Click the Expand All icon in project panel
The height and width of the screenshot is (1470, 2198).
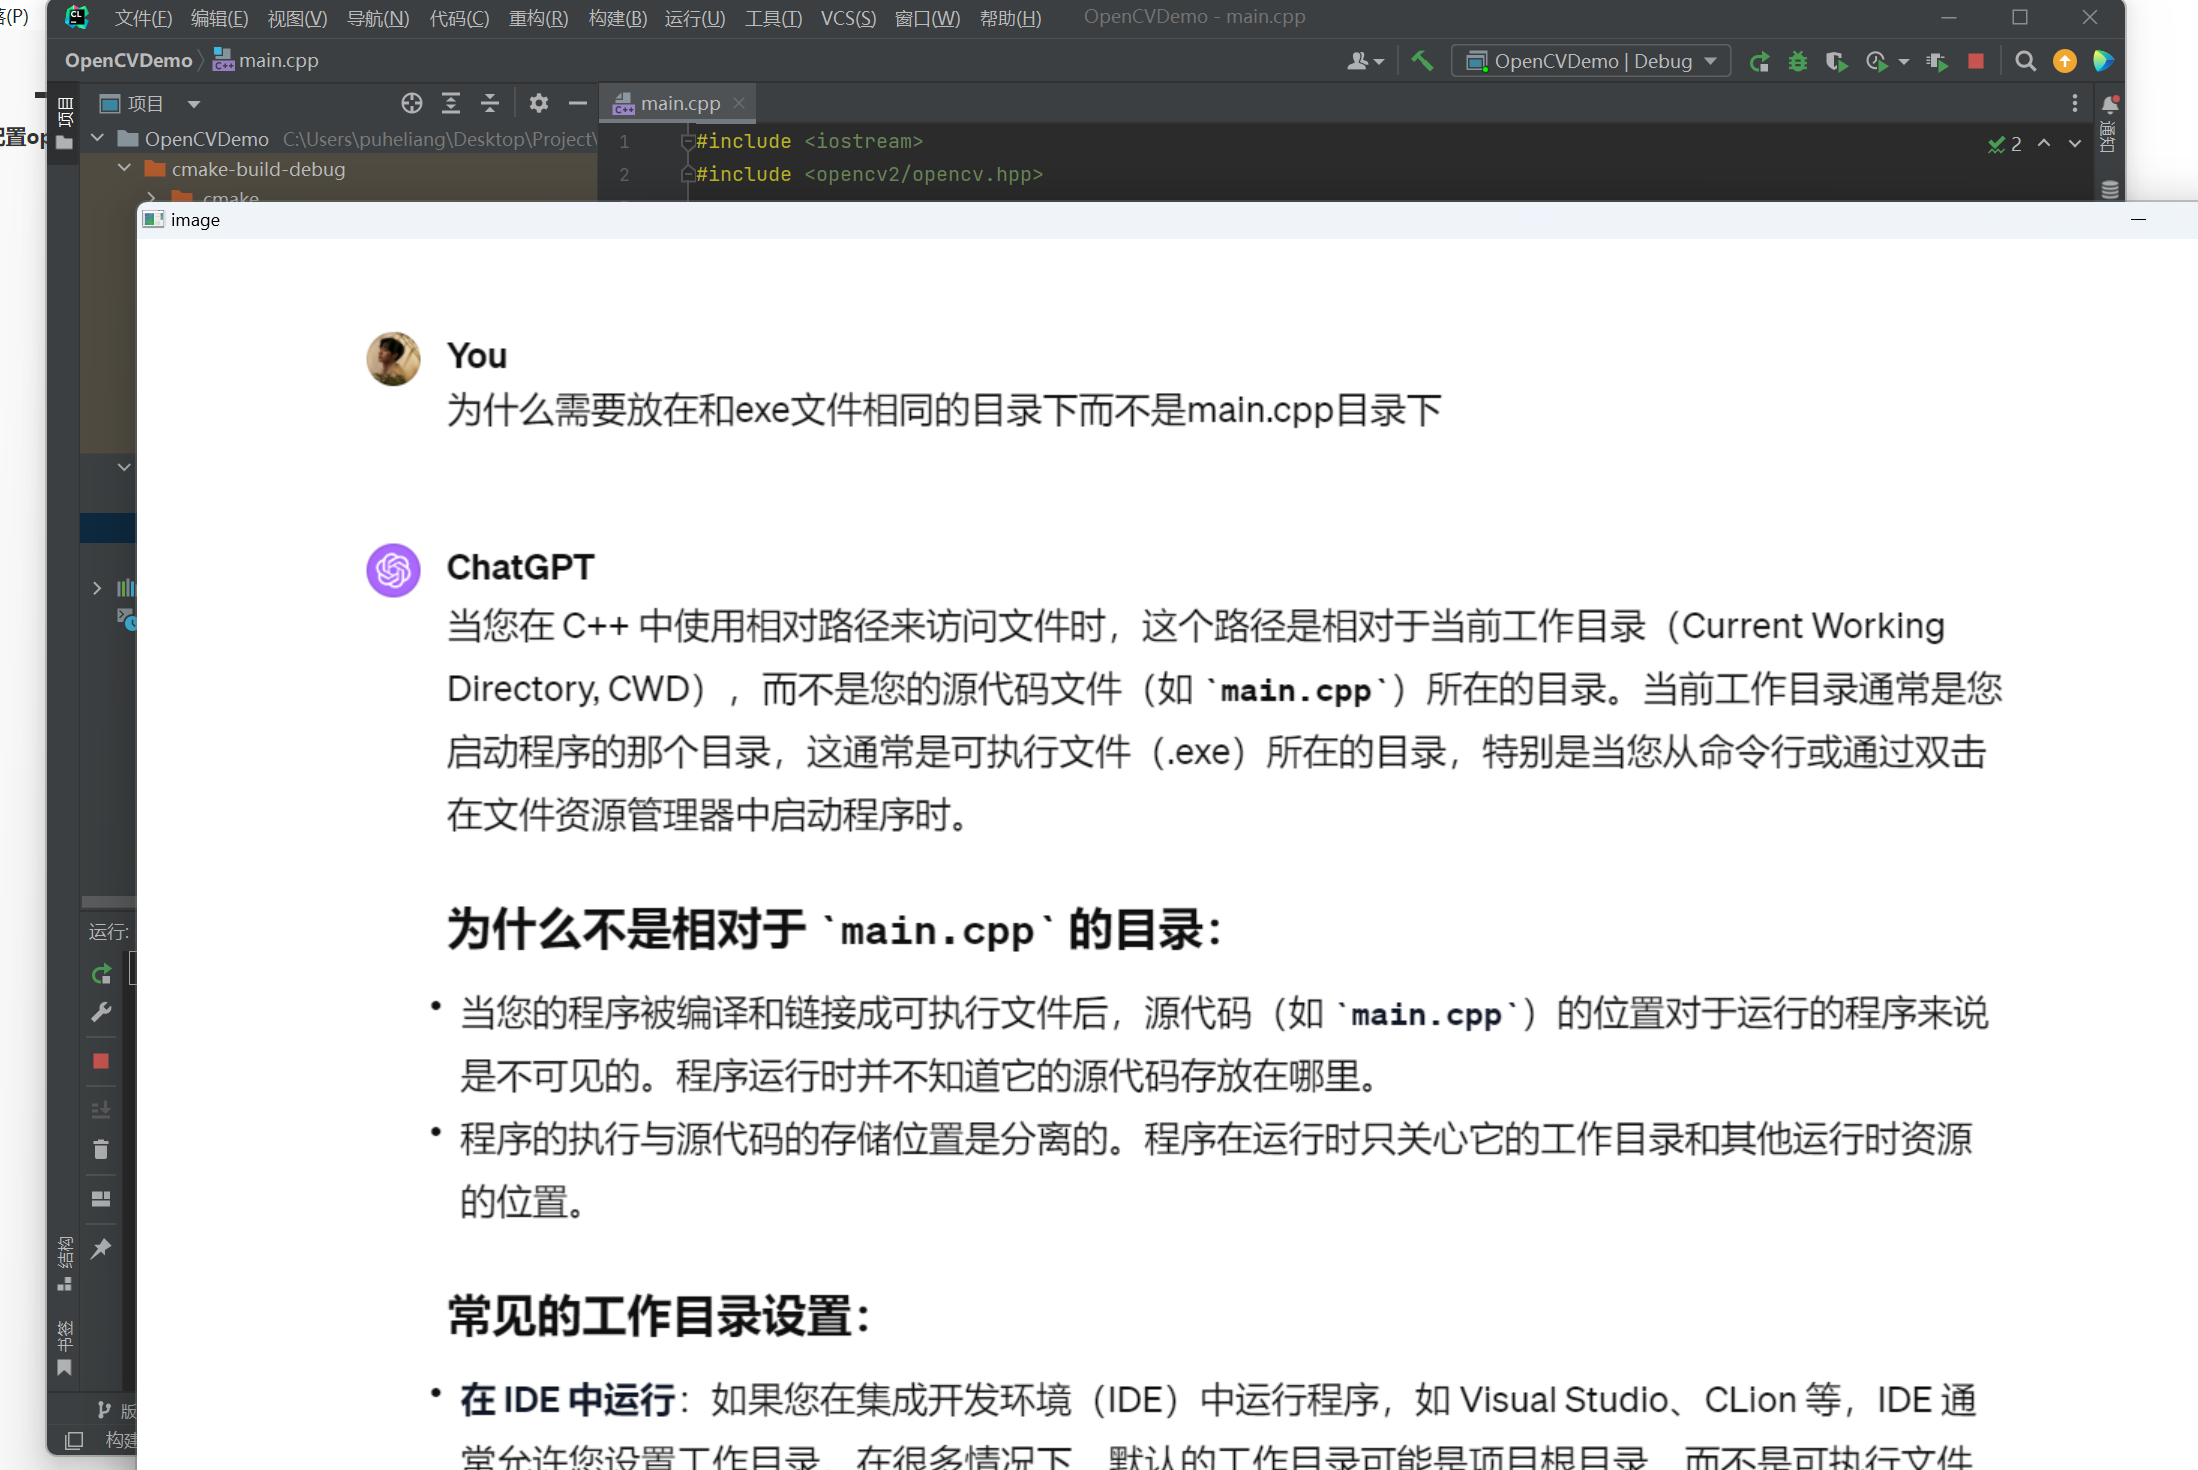(451, 103)
